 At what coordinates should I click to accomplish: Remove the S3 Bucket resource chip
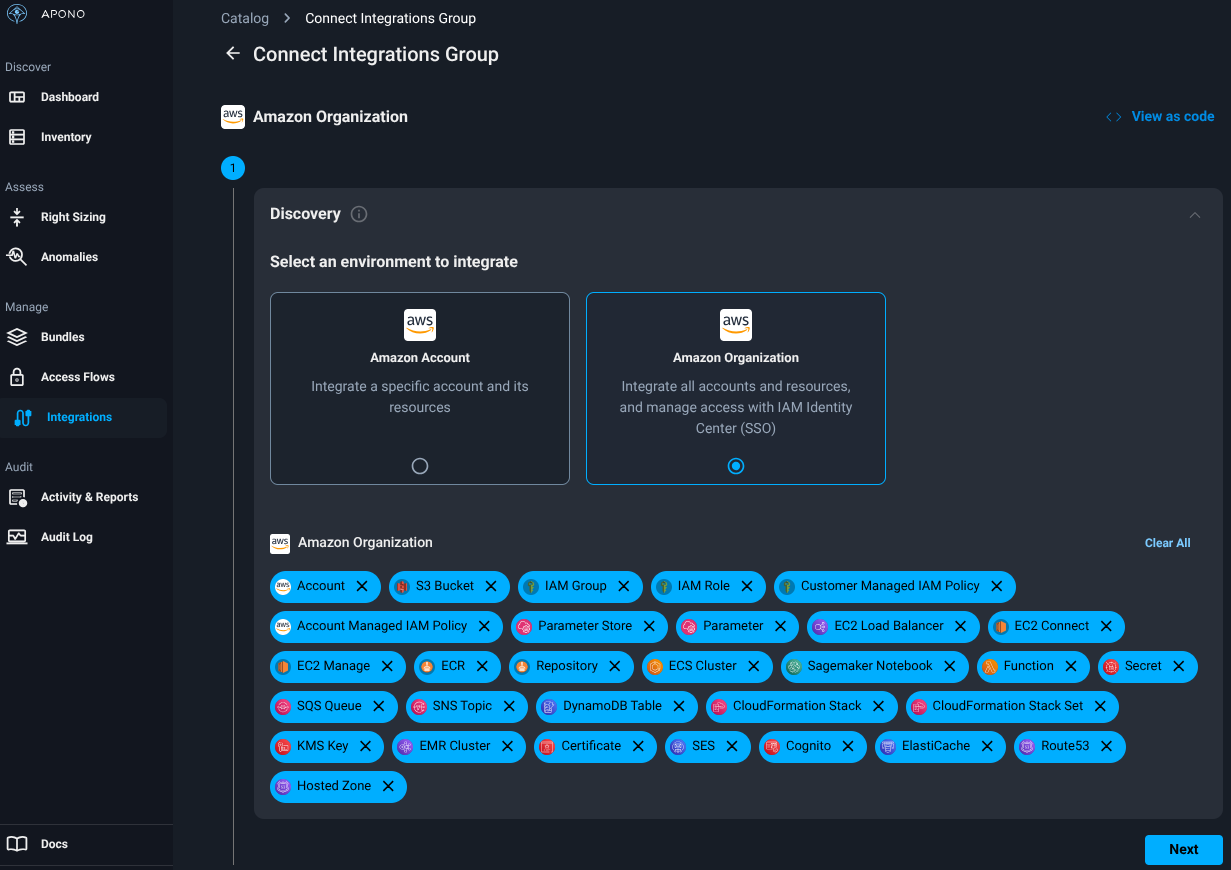coord(490,586)
